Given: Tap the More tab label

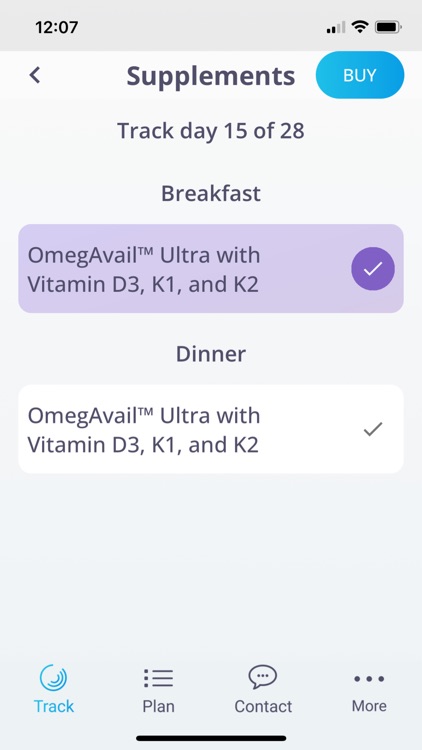Looking at the screenshot, I should coord(369,706).
